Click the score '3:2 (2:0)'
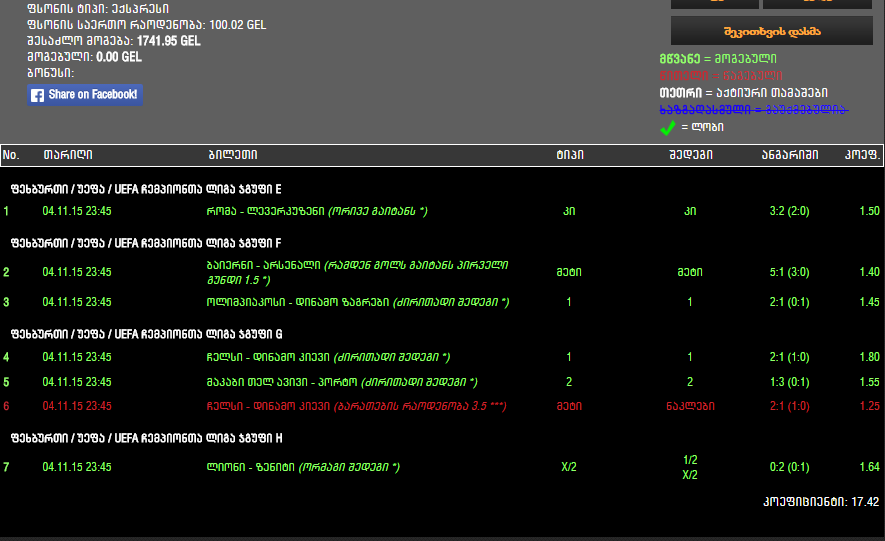 coord(789,211)
